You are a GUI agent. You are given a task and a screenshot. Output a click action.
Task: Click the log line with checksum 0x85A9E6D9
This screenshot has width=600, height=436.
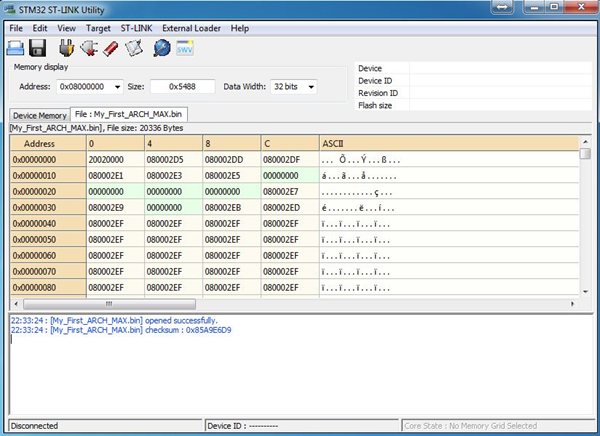pyautogui.click(x=121, y=330)
